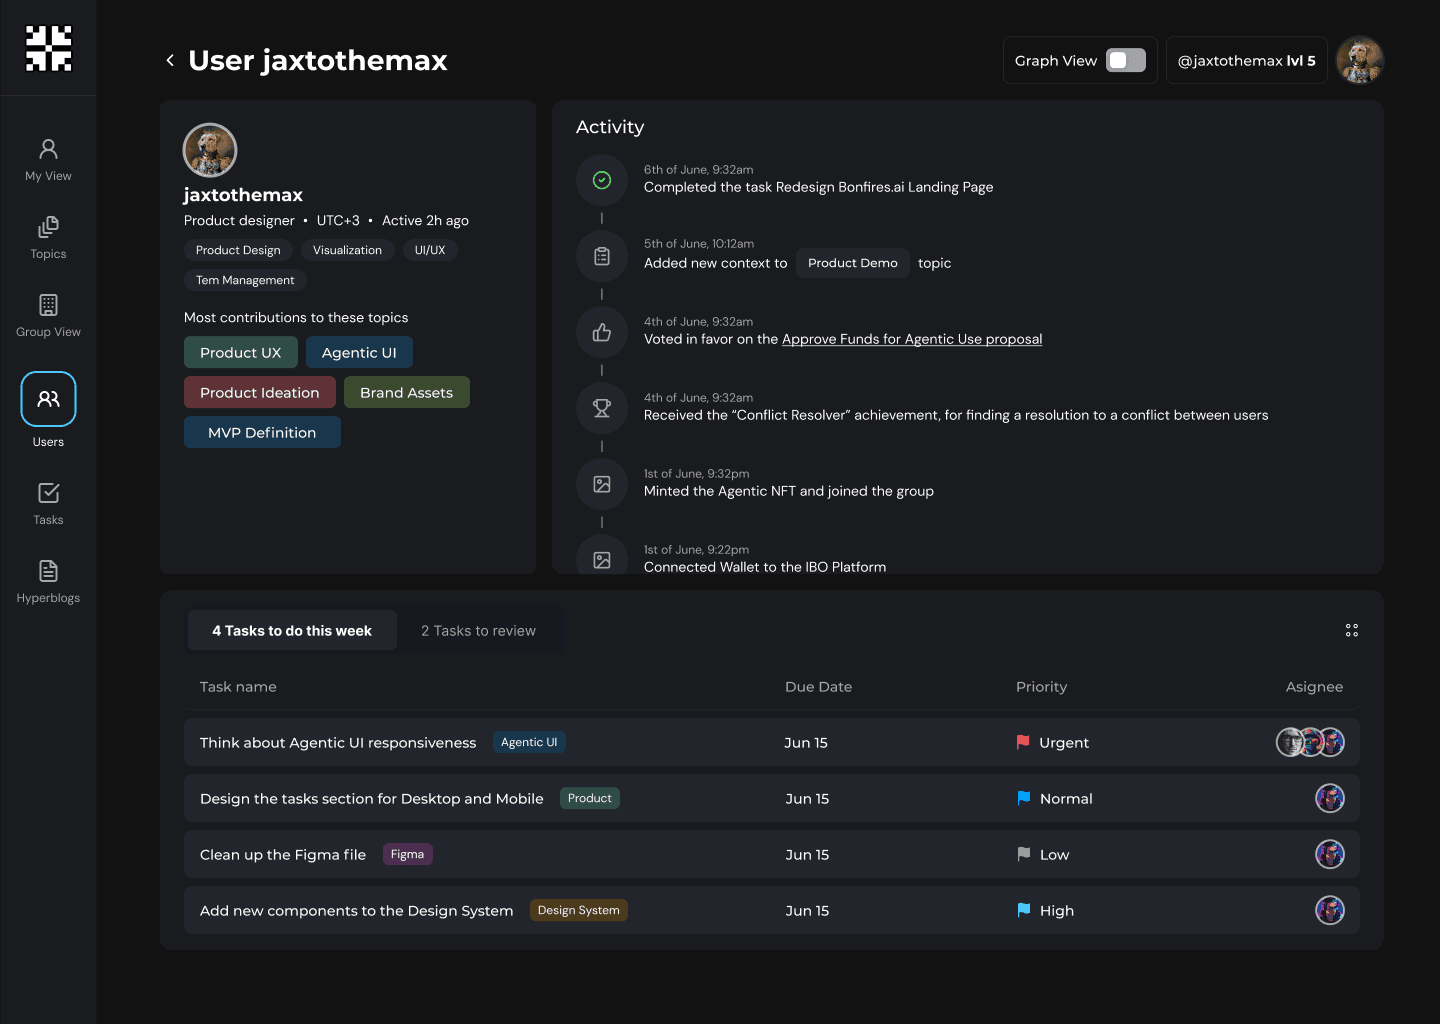Open Tasks from the sidebar
Viewport: 1440px width, 1024px height.
[x=48, y=504]
